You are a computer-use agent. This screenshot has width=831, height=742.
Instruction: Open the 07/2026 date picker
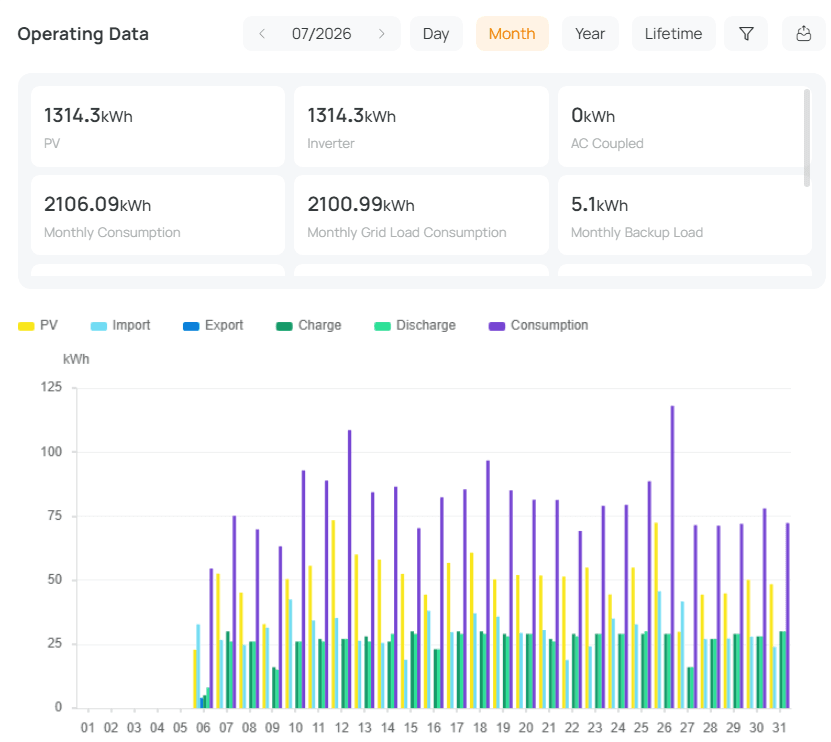pos(321,34)
